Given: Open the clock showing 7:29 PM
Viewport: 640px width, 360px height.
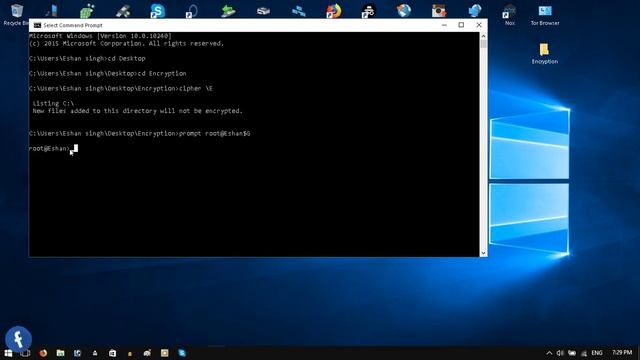Looking at the screenshot, I should (x=622, y=352).
